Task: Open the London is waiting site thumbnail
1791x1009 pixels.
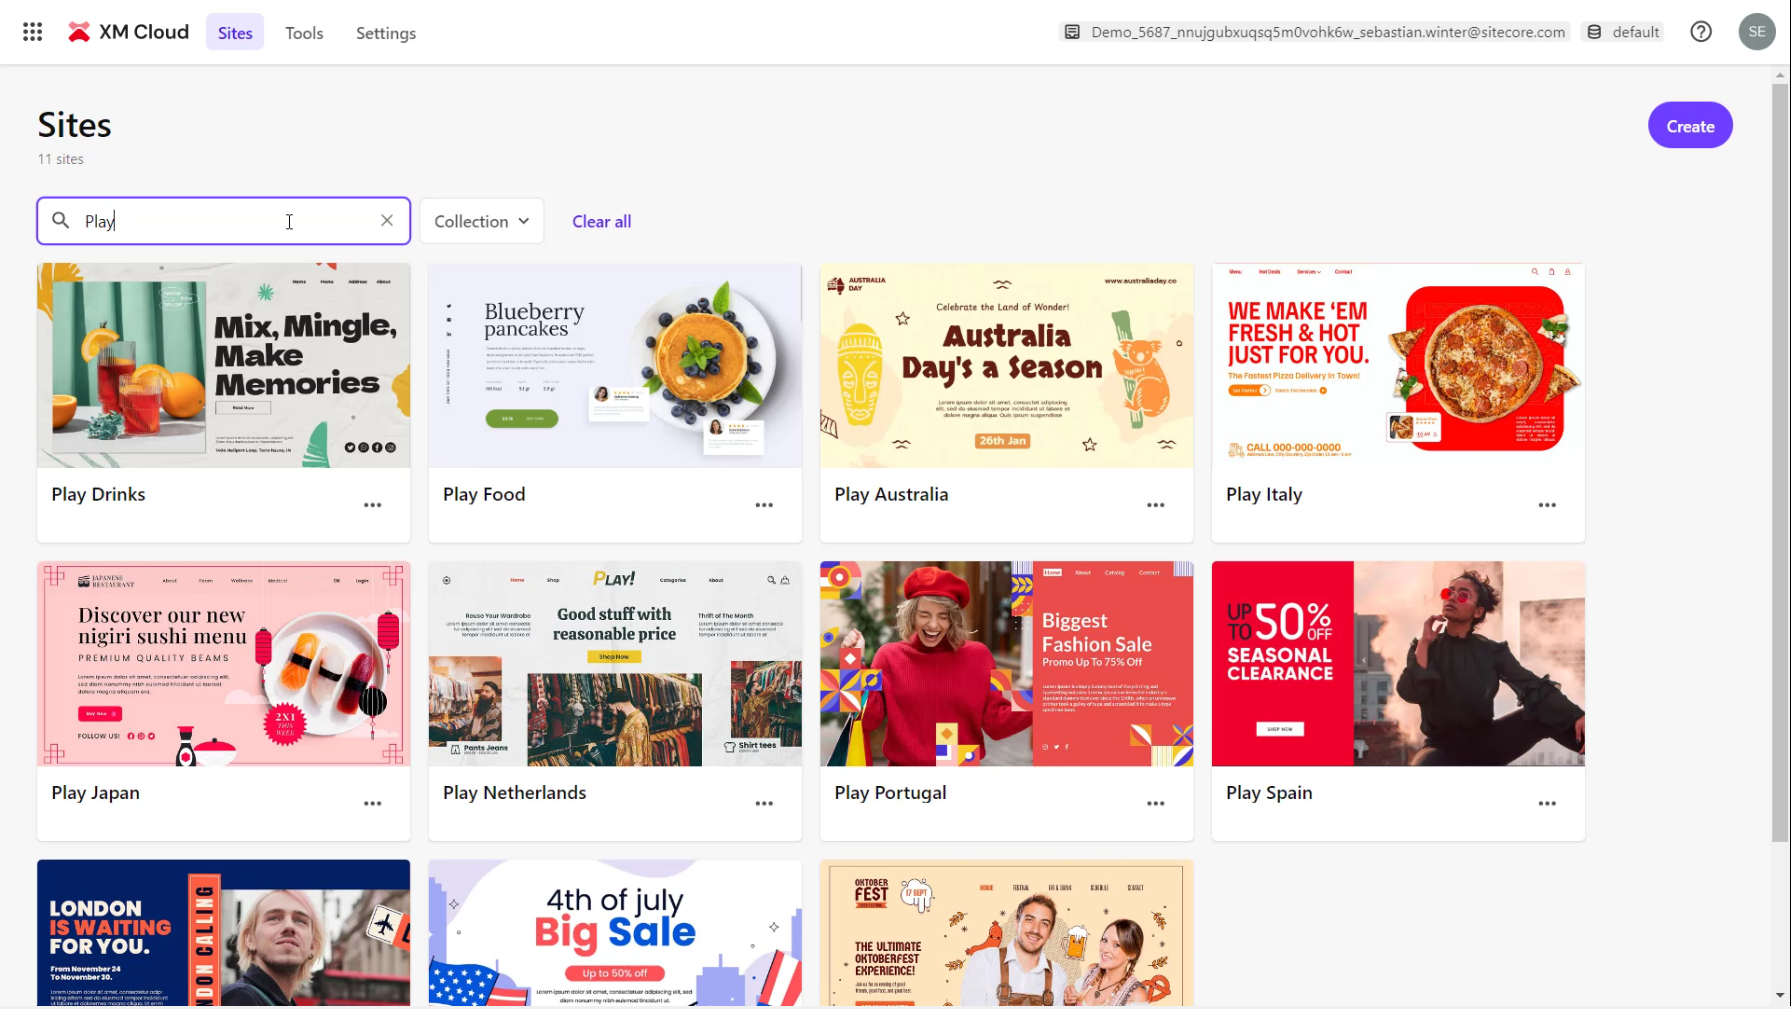Action: tap(224, 933)
